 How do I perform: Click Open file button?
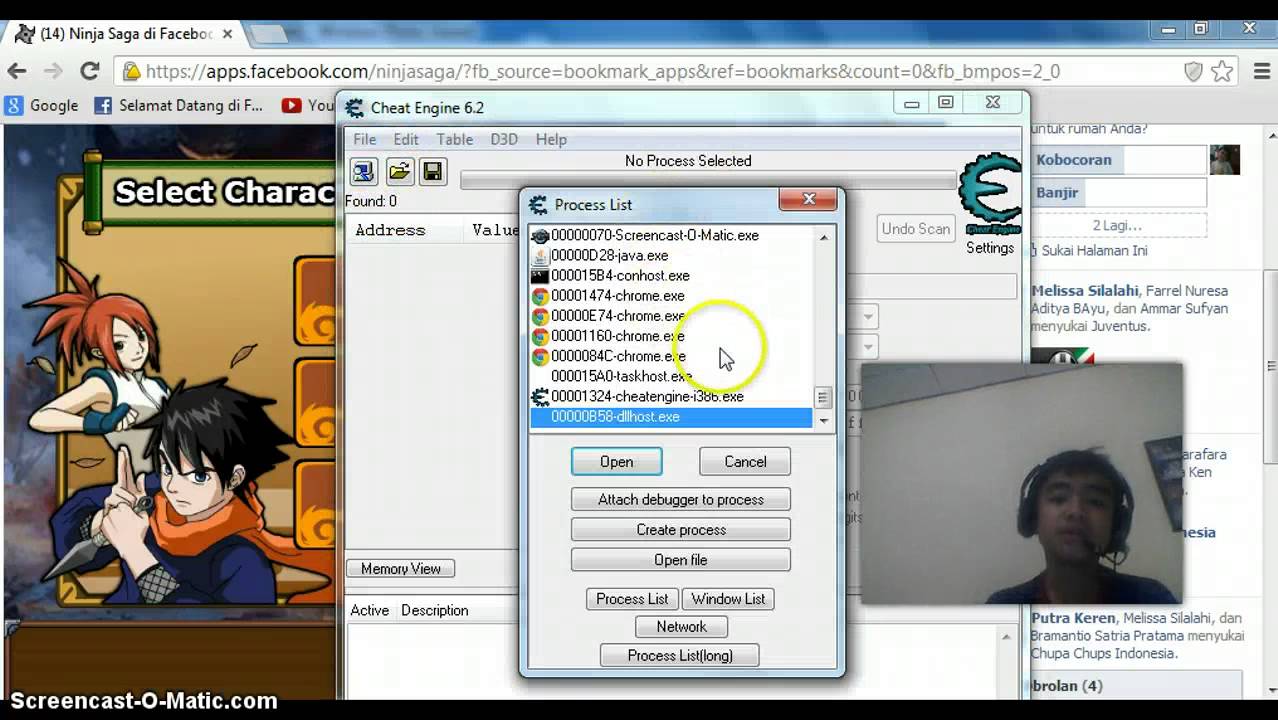681,560
